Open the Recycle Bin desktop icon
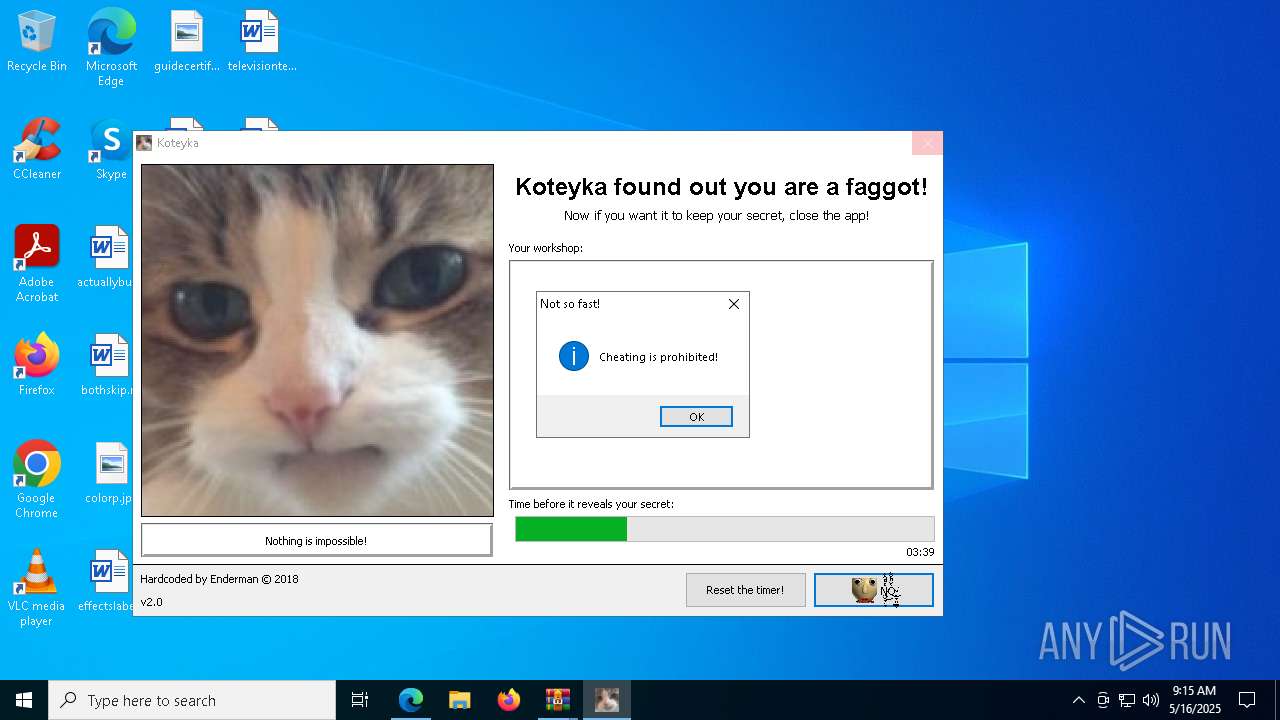 pos(37,42)
